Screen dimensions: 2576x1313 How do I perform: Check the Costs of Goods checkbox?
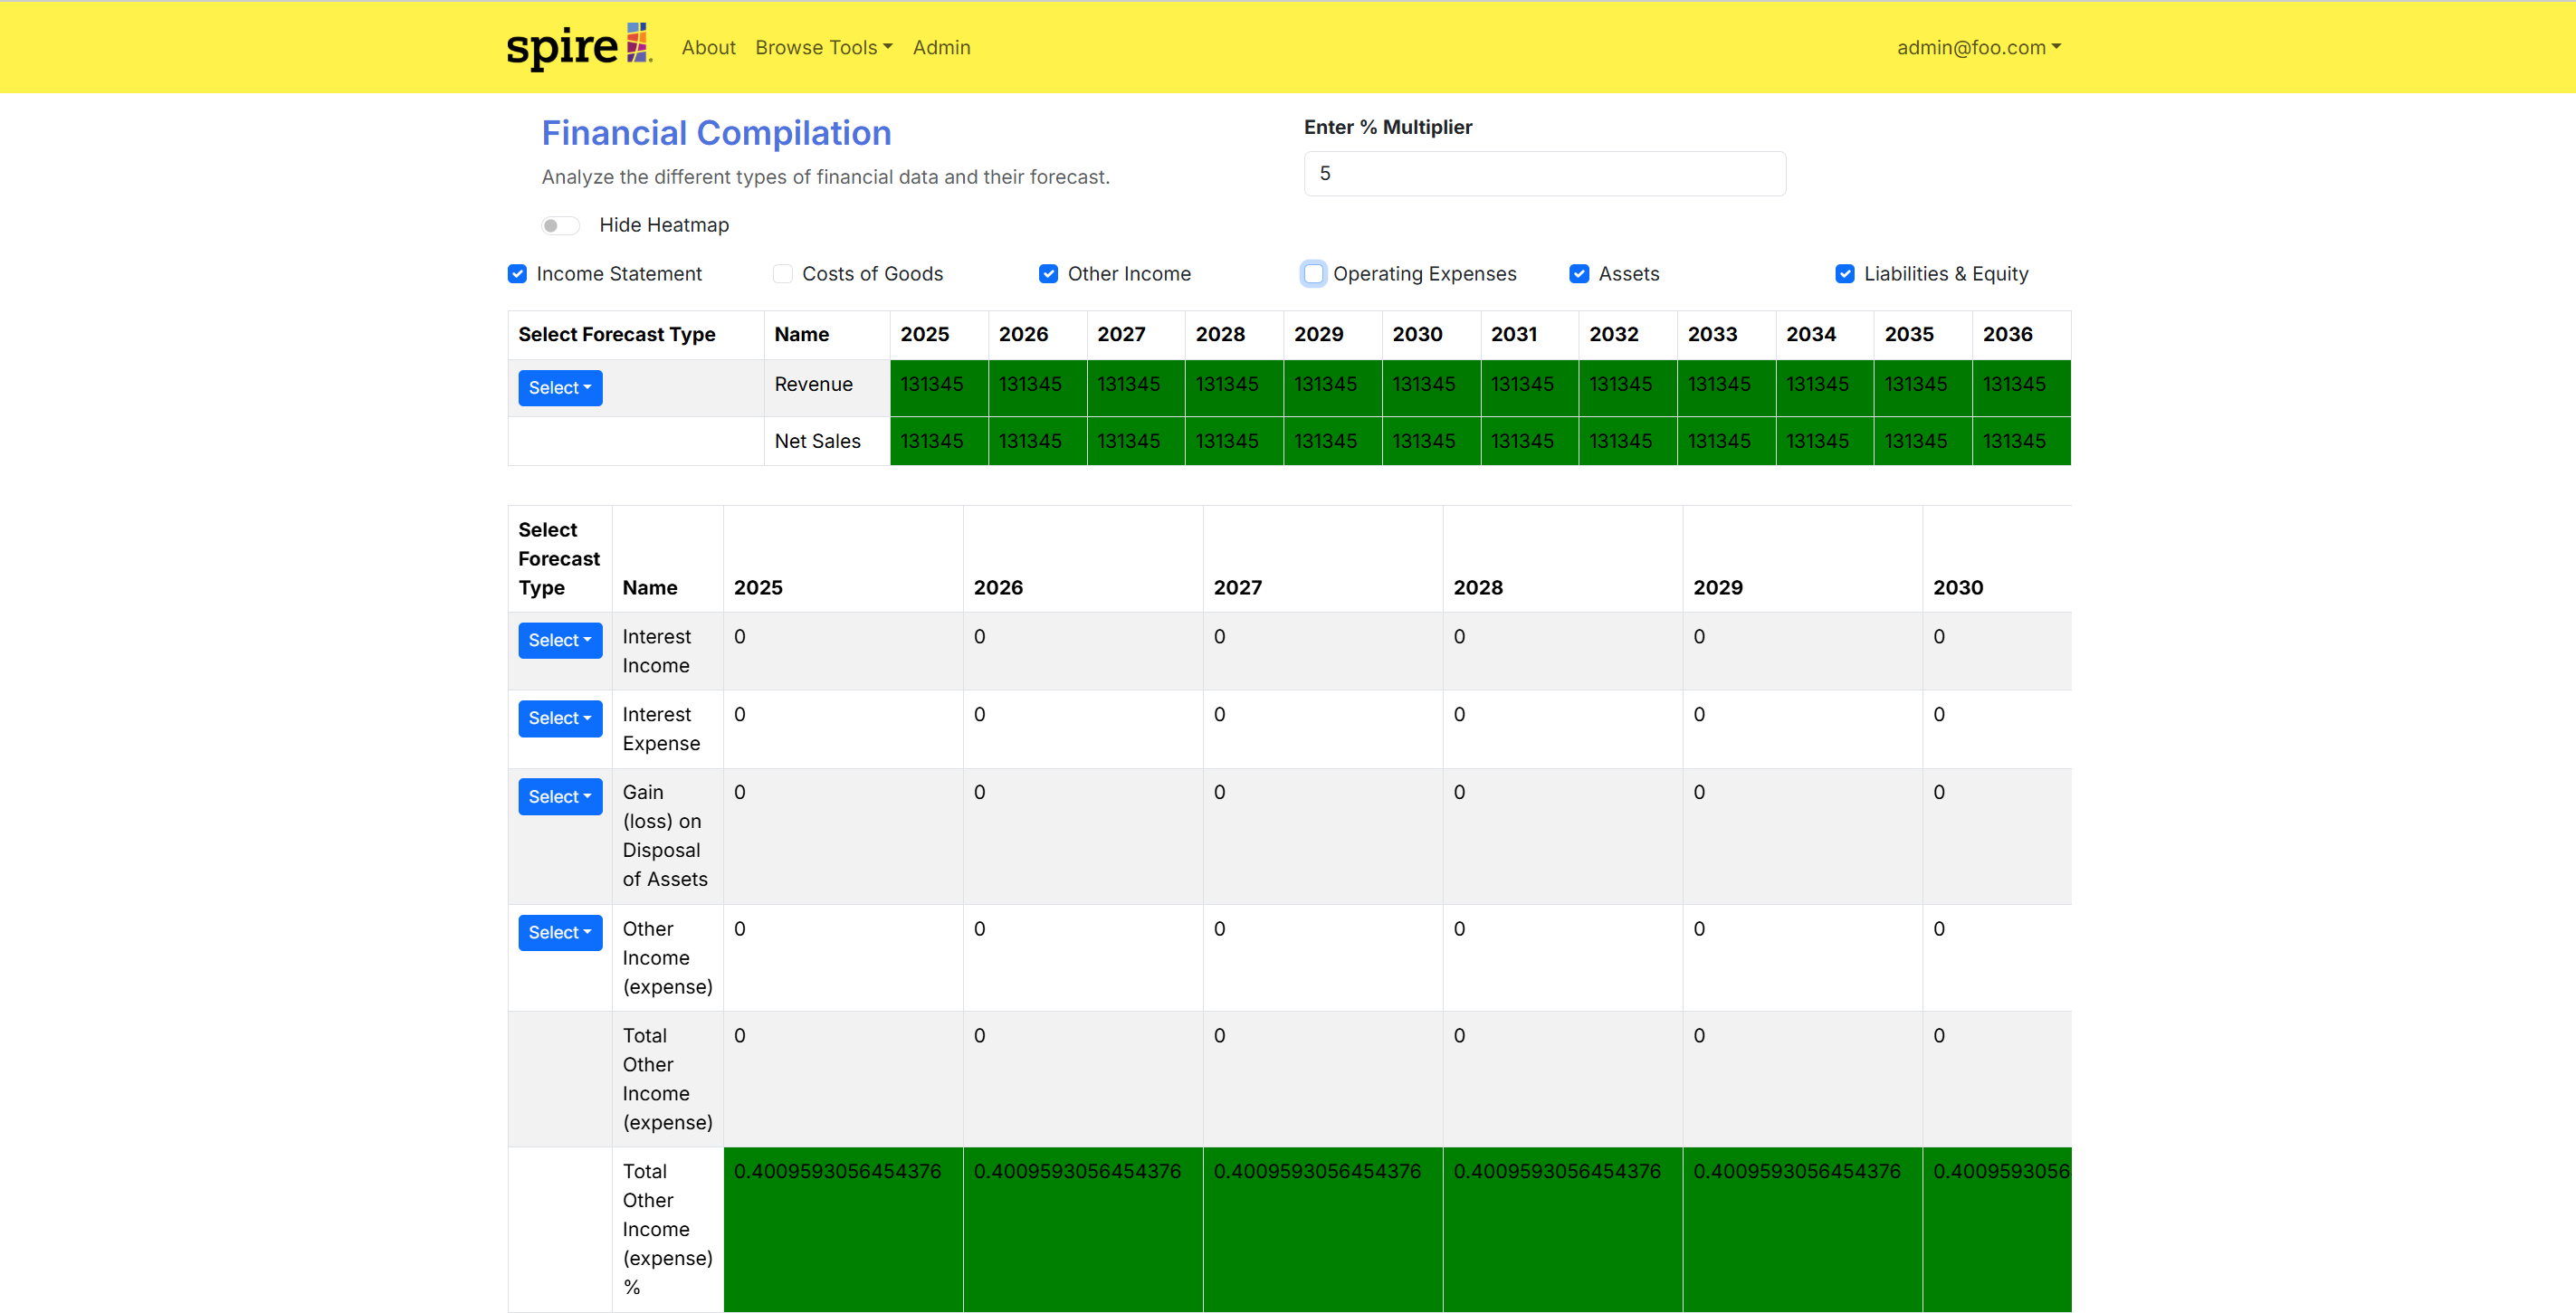coord(783,274)
